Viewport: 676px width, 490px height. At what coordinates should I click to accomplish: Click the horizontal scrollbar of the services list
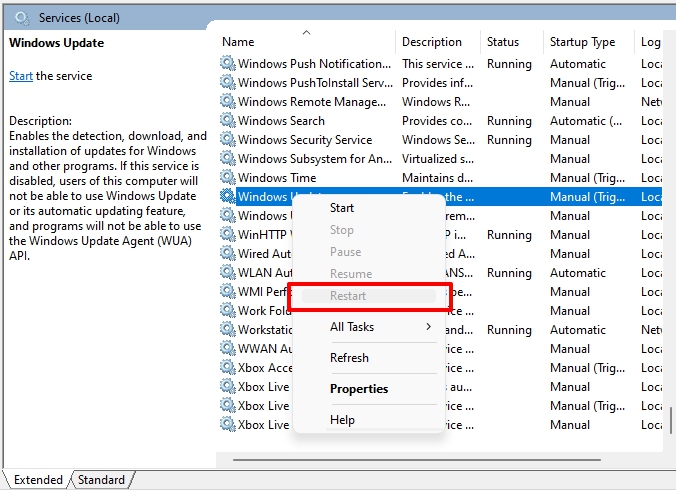(417, 460)
